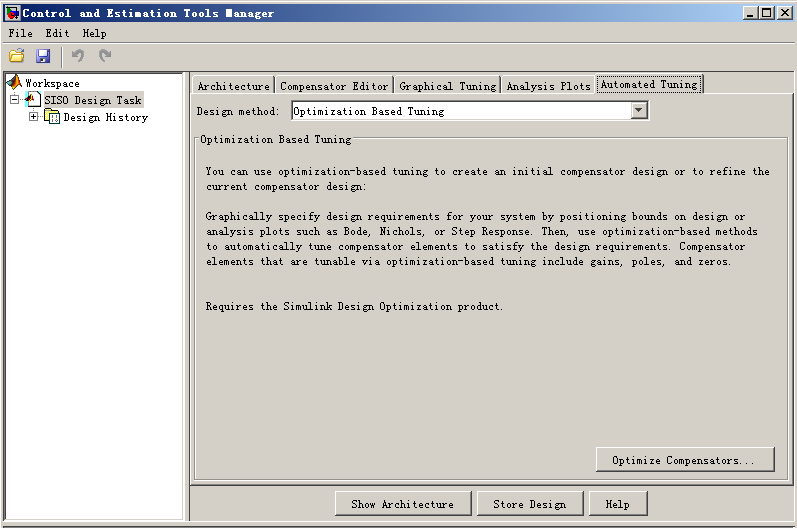Click the Undo arrow toolbar icon
This screenshot has width=797, height=528.
(x=78, y=55)
